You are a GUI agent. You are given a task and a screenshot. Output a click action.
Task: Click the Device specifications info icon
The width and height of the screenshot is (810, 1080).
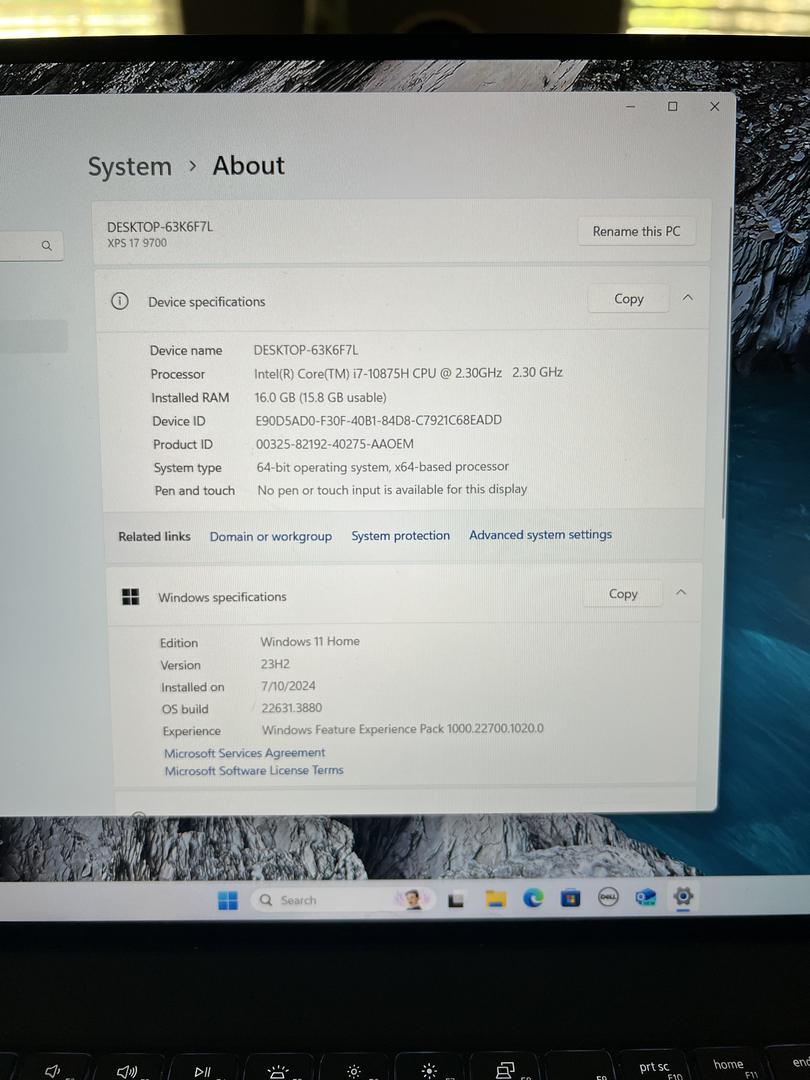pyautogui.click(x=120, y=301)
